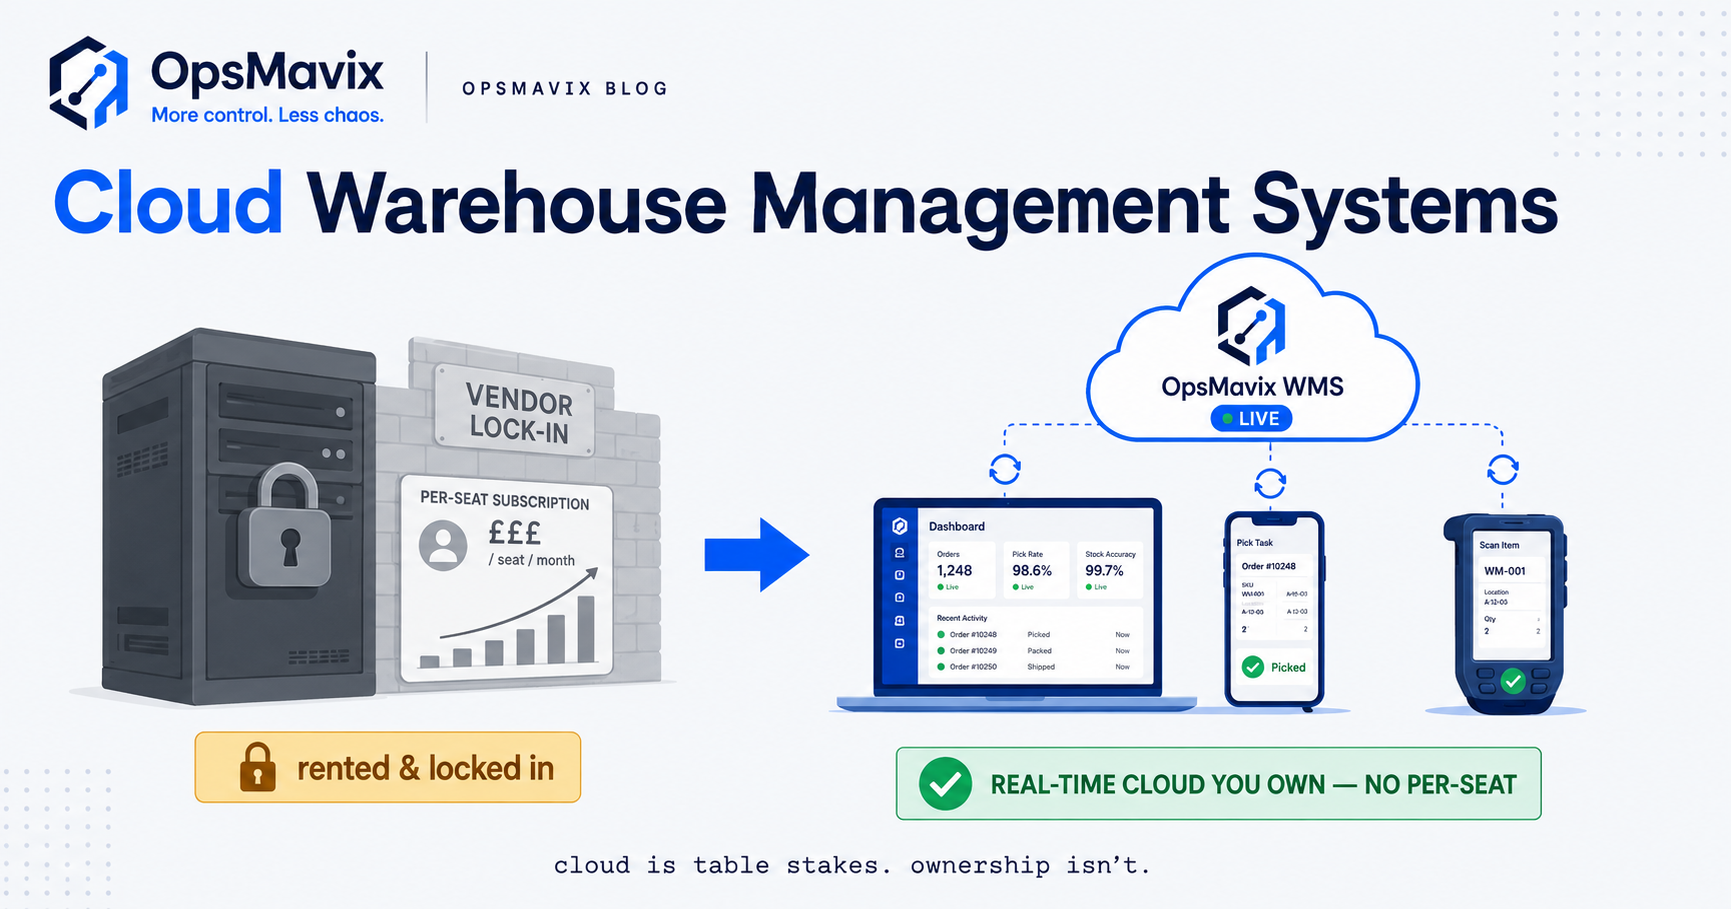This screenshot has height=909, width=1731.
Task: Click the "Pick Task" title on the phone
Action: tap(1255, 543)
